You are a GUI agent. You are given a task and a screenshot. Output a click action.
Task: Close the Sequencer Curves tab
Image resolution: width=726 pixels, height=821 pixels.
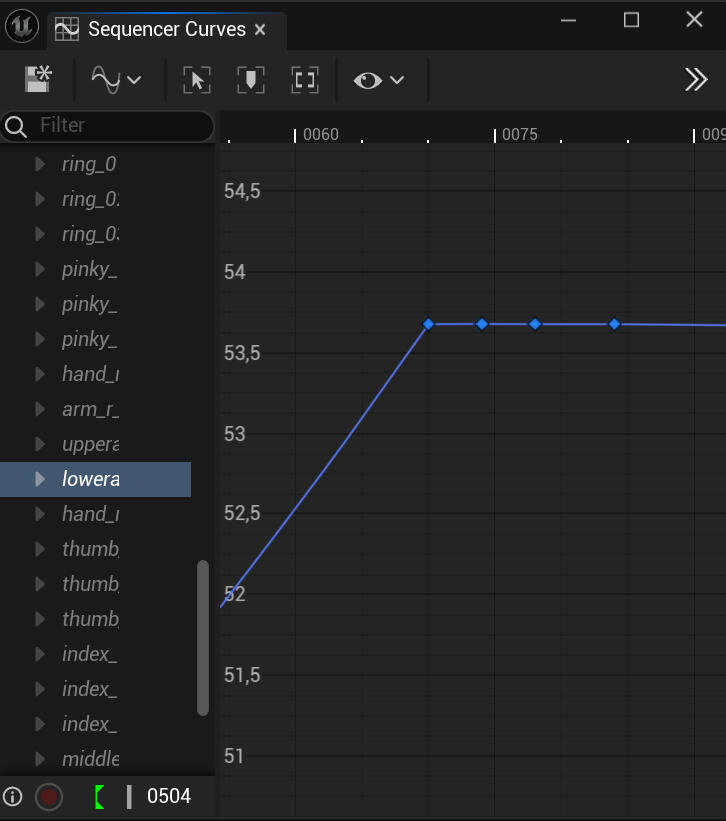pyautogui.click(x=260, y=30)
